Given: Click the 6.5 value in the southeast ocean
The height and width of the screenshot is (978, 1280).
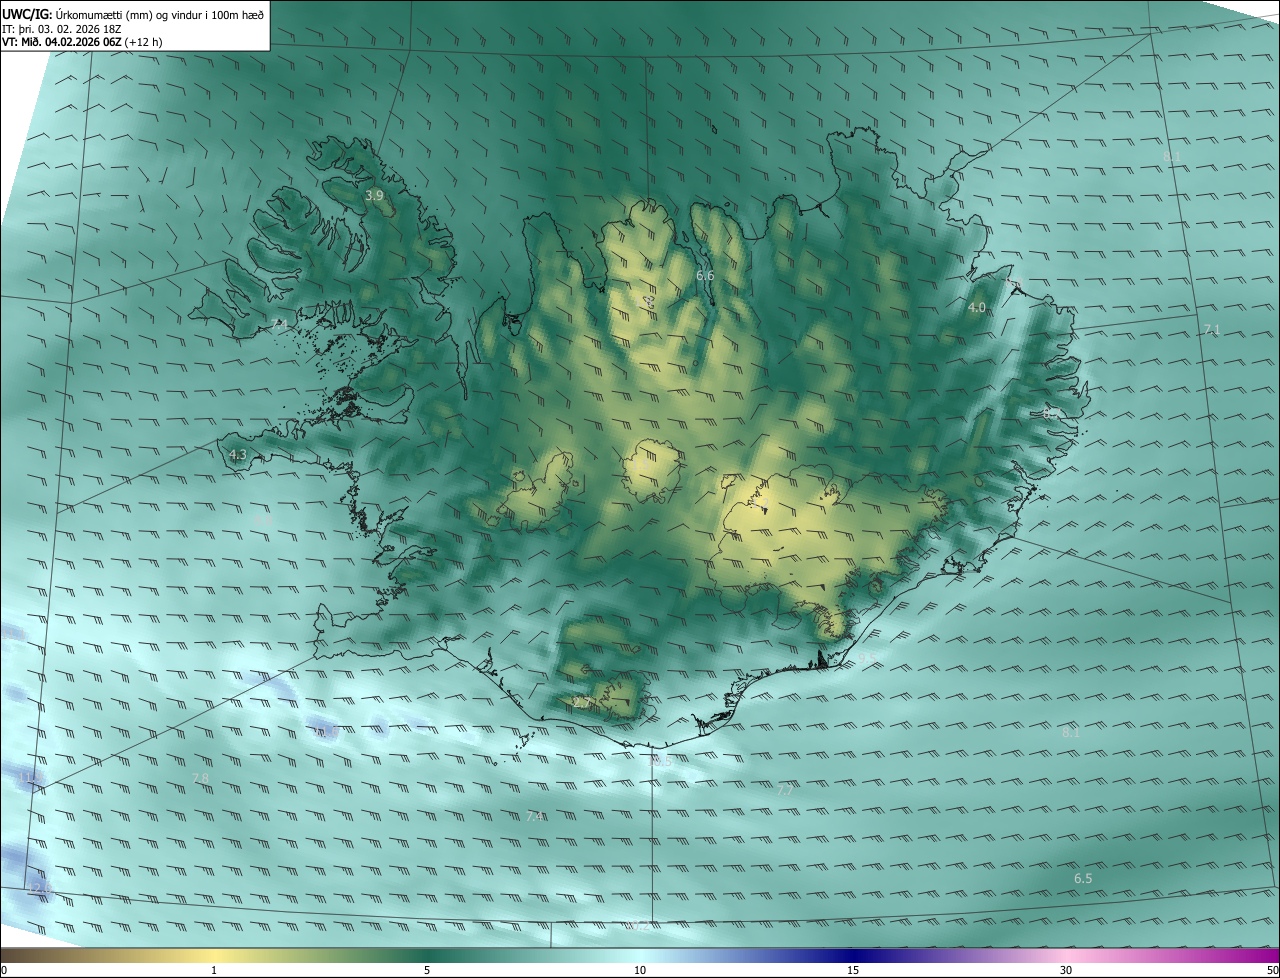Looking at the screenshot, I should point(1083,879).
